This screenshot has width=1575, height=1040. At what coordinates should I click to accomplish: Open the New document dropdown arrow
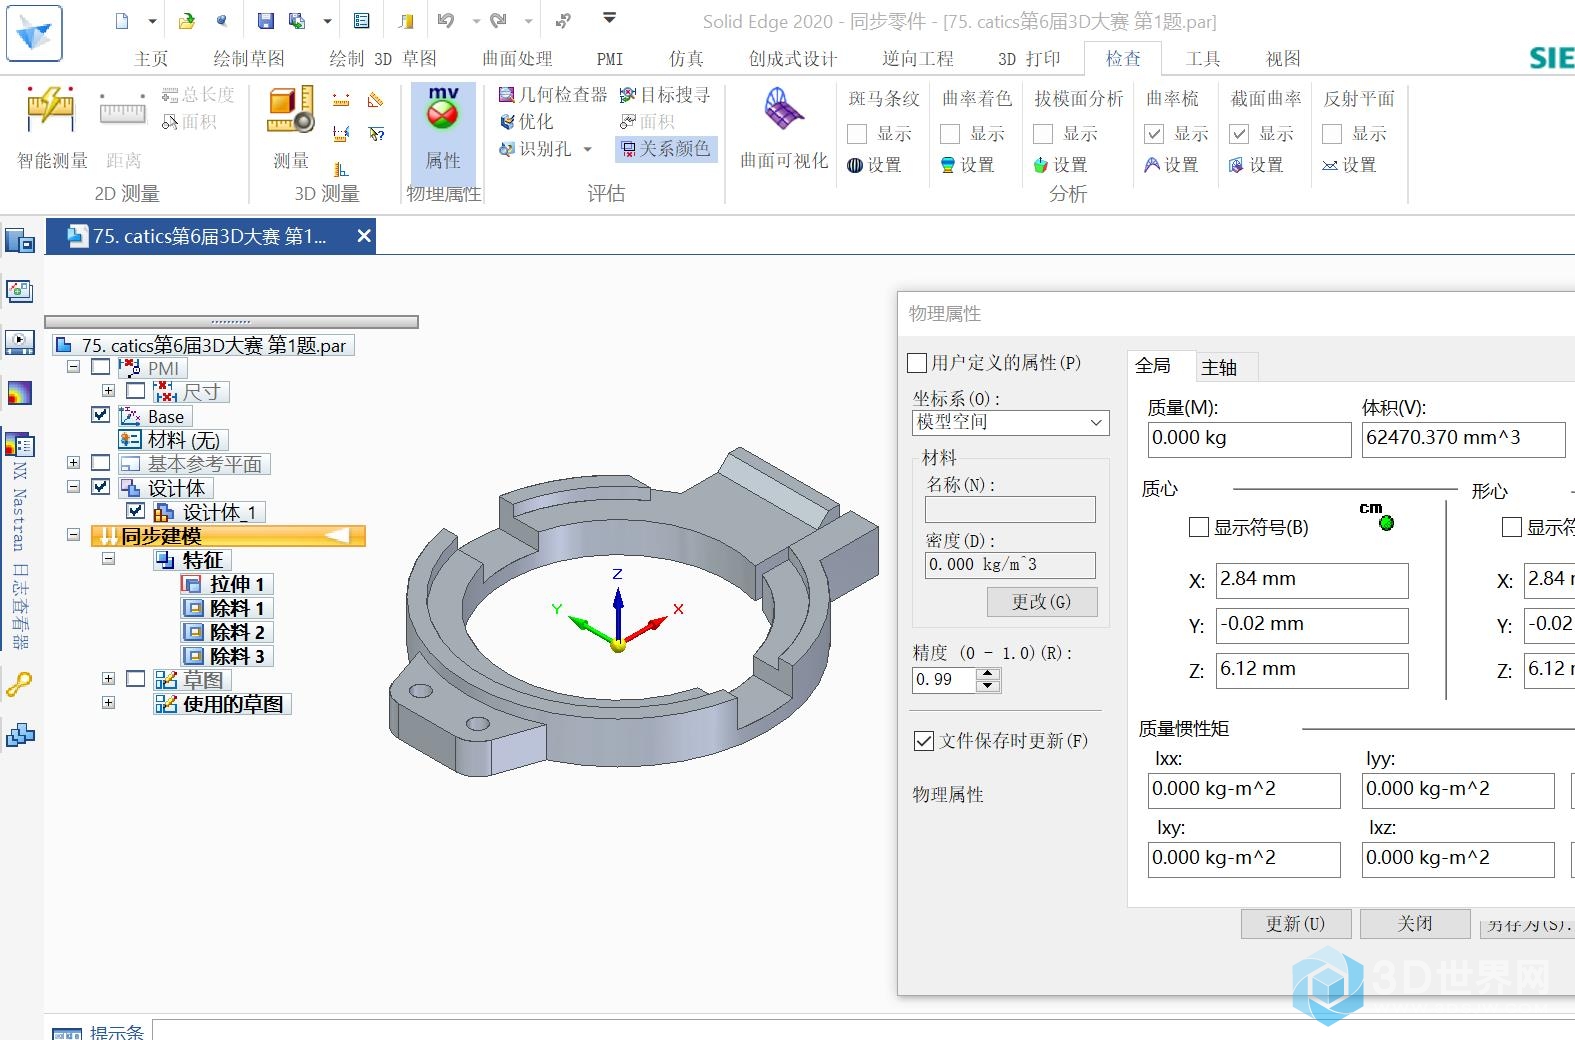pos(152,20)
